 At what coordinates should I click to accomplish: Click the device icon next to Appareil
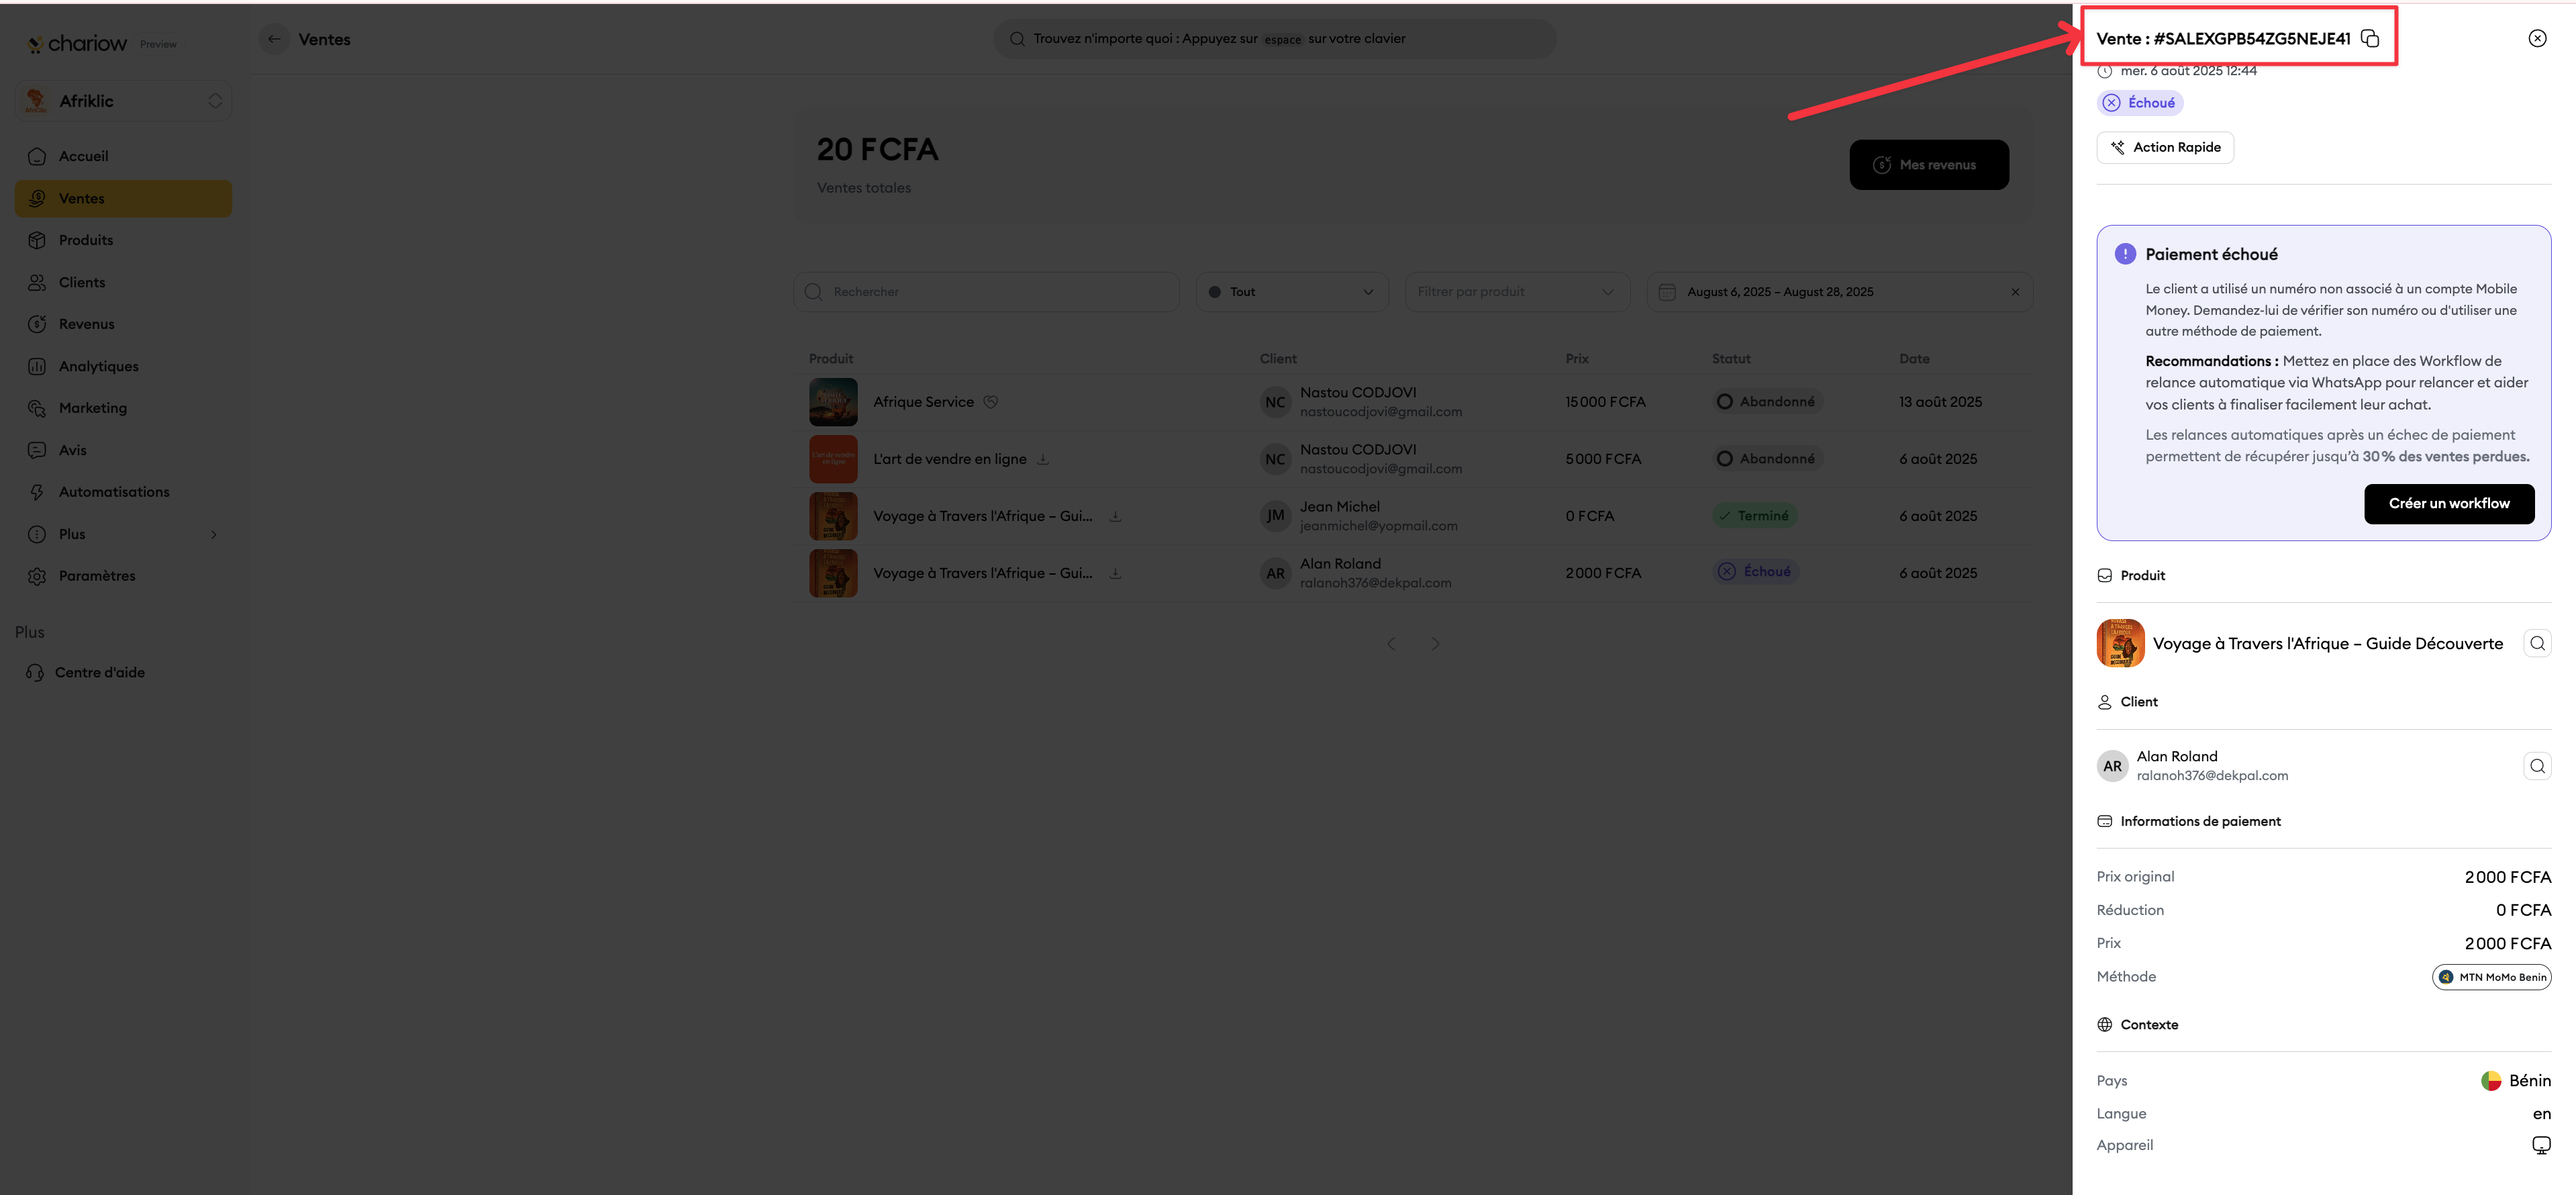2540,1145
